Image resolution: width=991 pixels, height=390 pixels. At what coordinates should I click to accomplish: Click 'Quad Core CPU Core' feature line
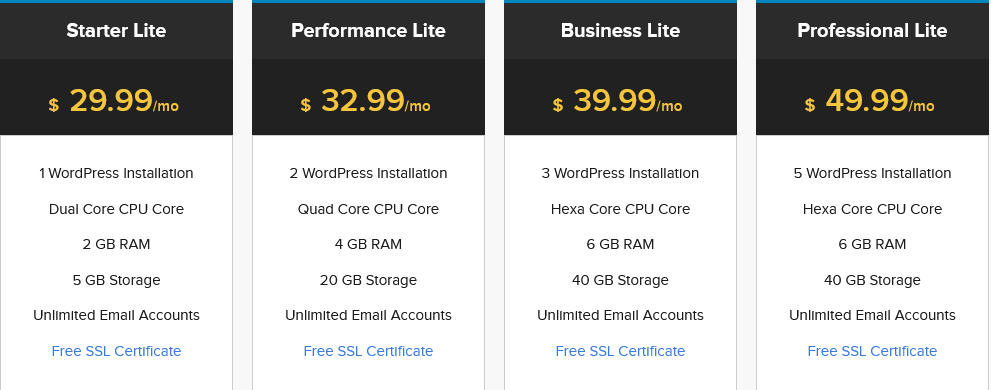pos(368,209)
